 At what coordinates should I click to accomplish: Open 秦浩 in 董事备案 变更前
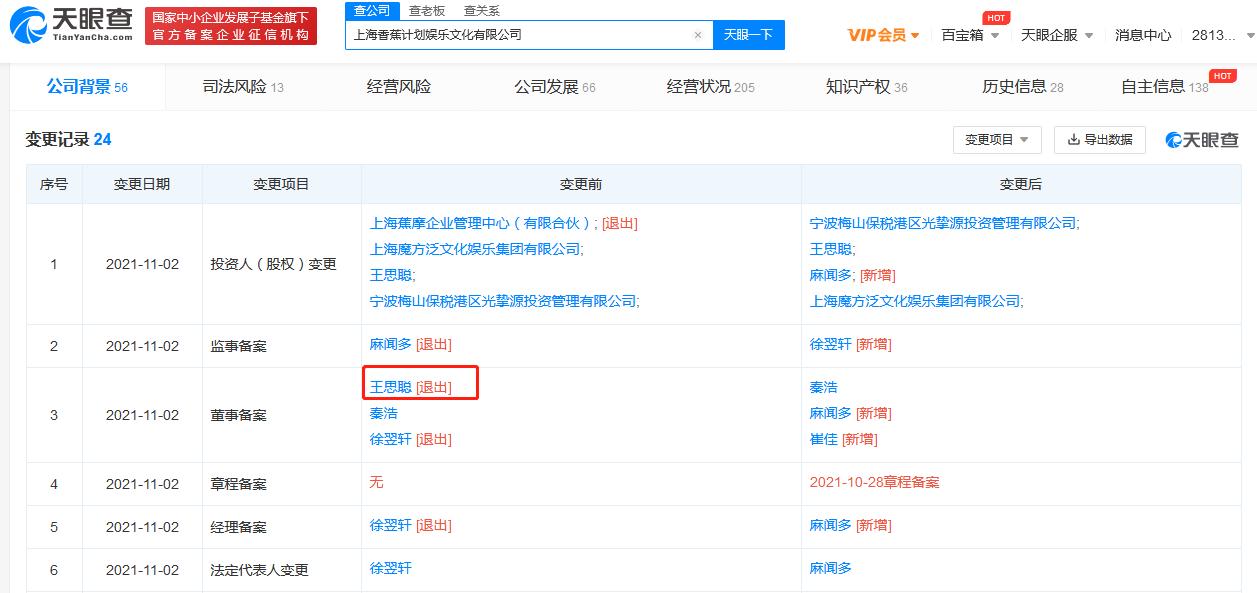click(383, 413)
